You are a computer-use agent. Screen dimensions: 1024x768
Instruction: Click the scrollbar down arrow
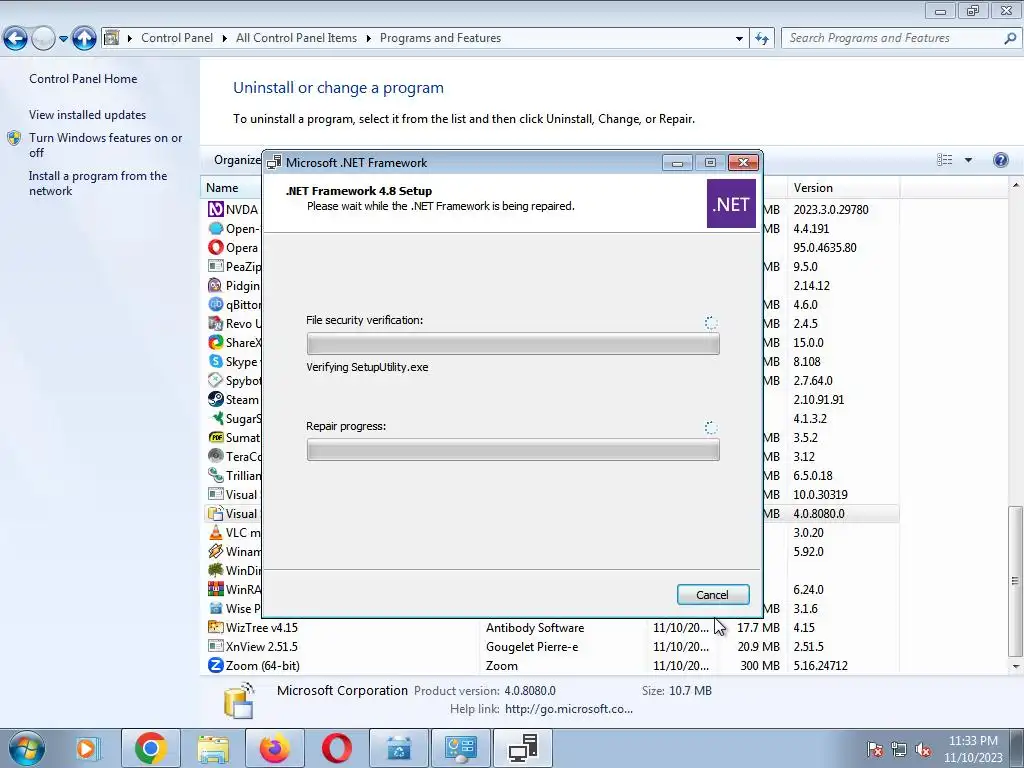coord(1015,666)
